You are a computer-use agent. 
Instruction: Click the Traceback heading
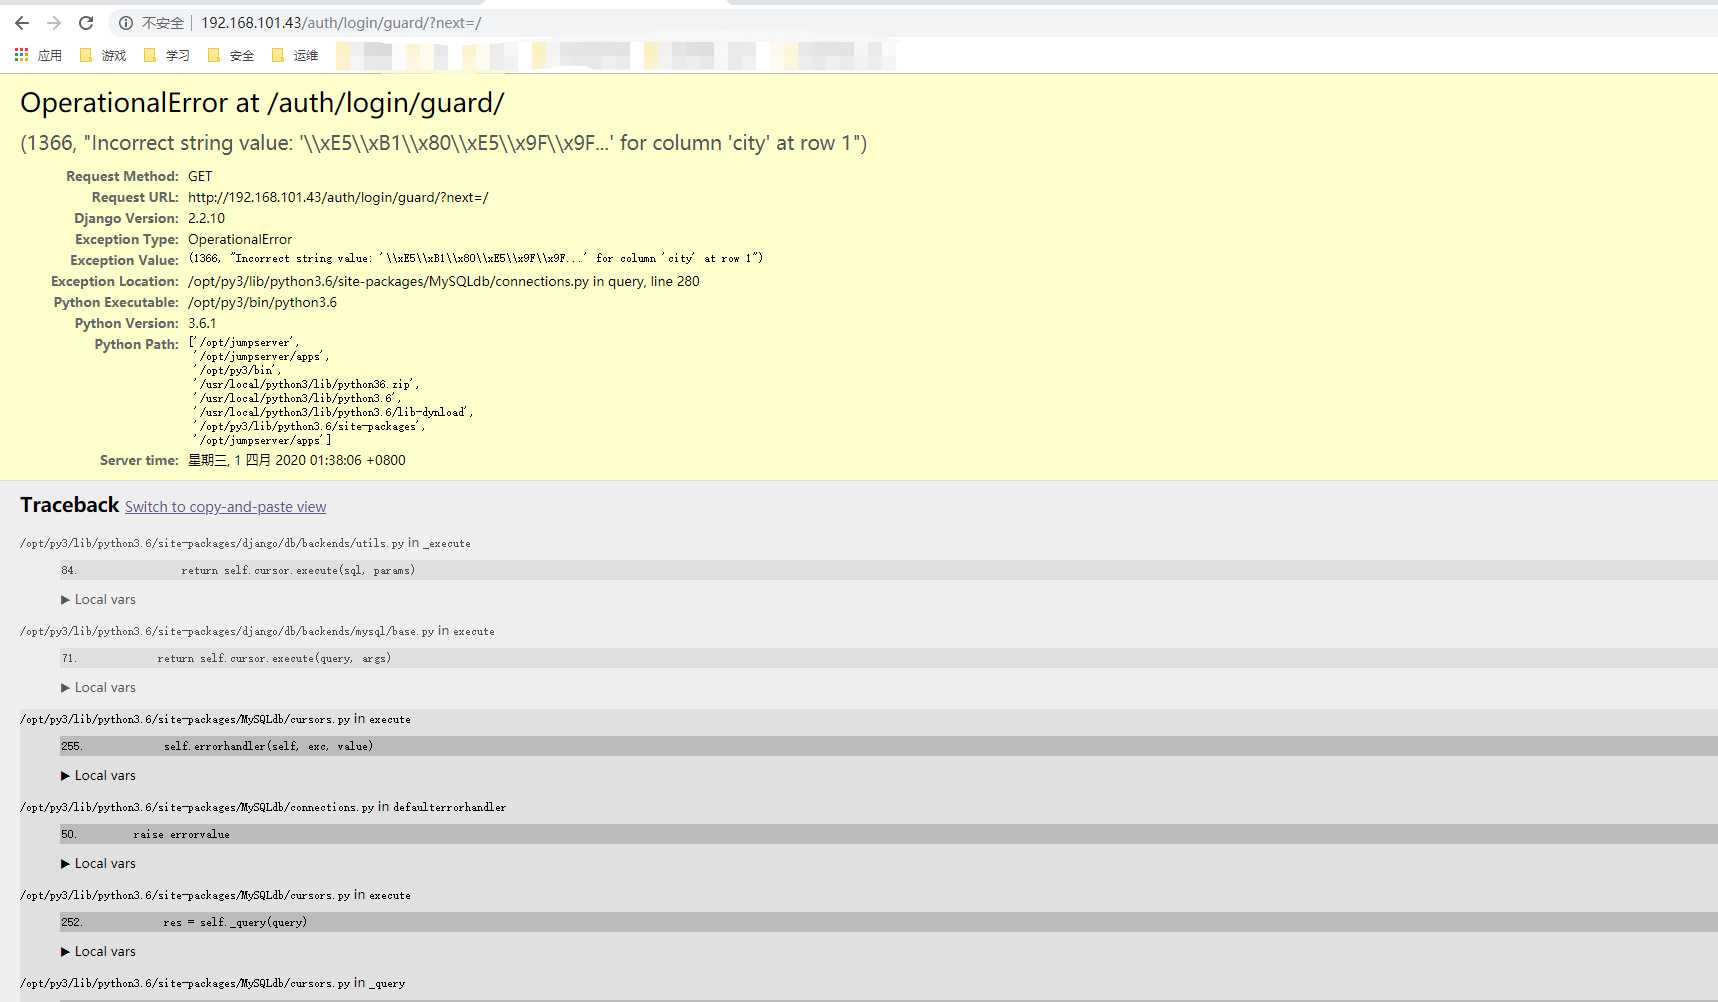[x=69, y=505]
